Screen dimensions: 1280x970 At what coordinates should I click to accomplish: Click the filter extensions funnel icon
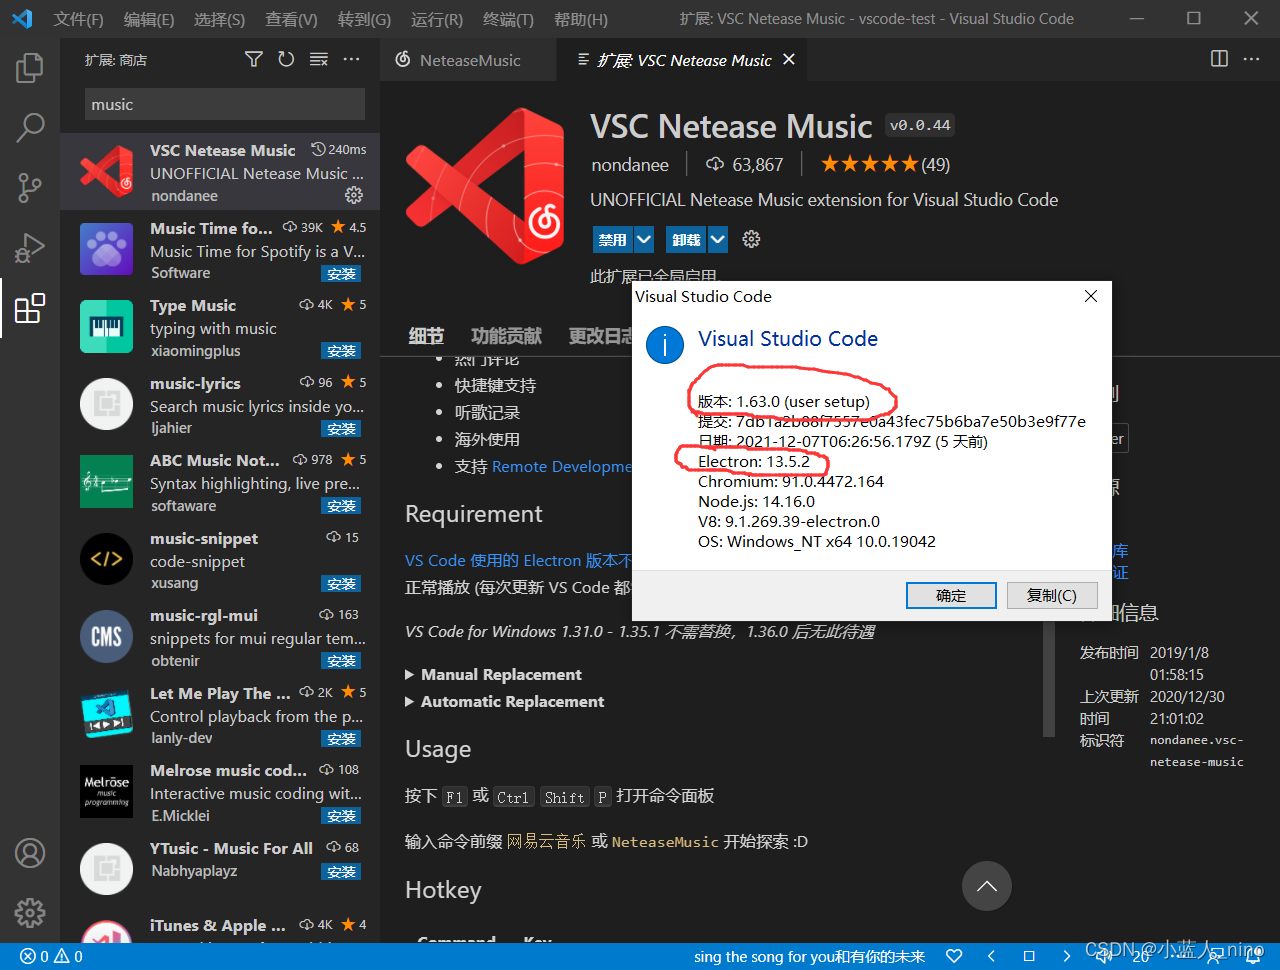pos(254,60)
